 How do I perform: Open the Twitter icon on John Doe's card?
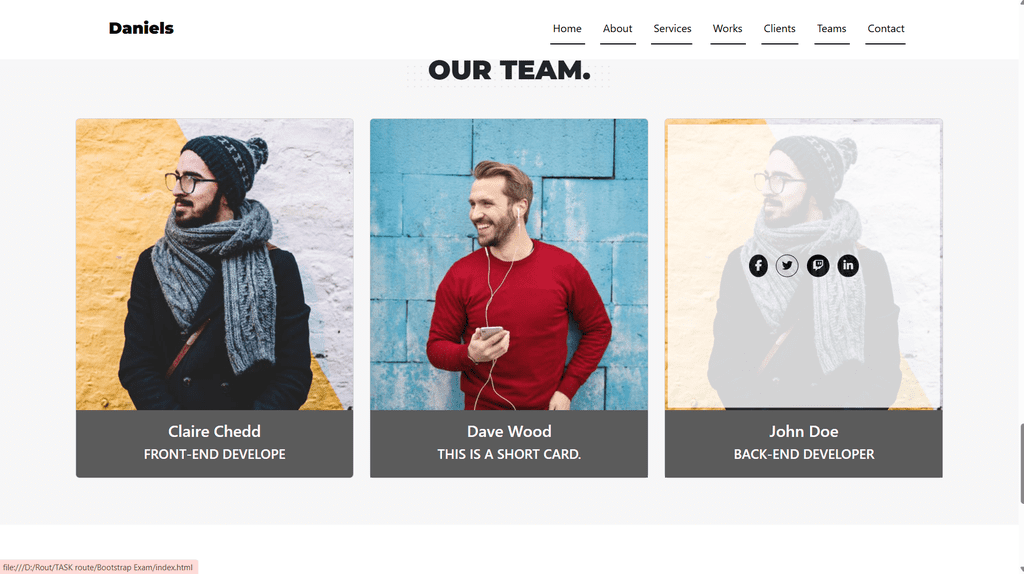787,265
